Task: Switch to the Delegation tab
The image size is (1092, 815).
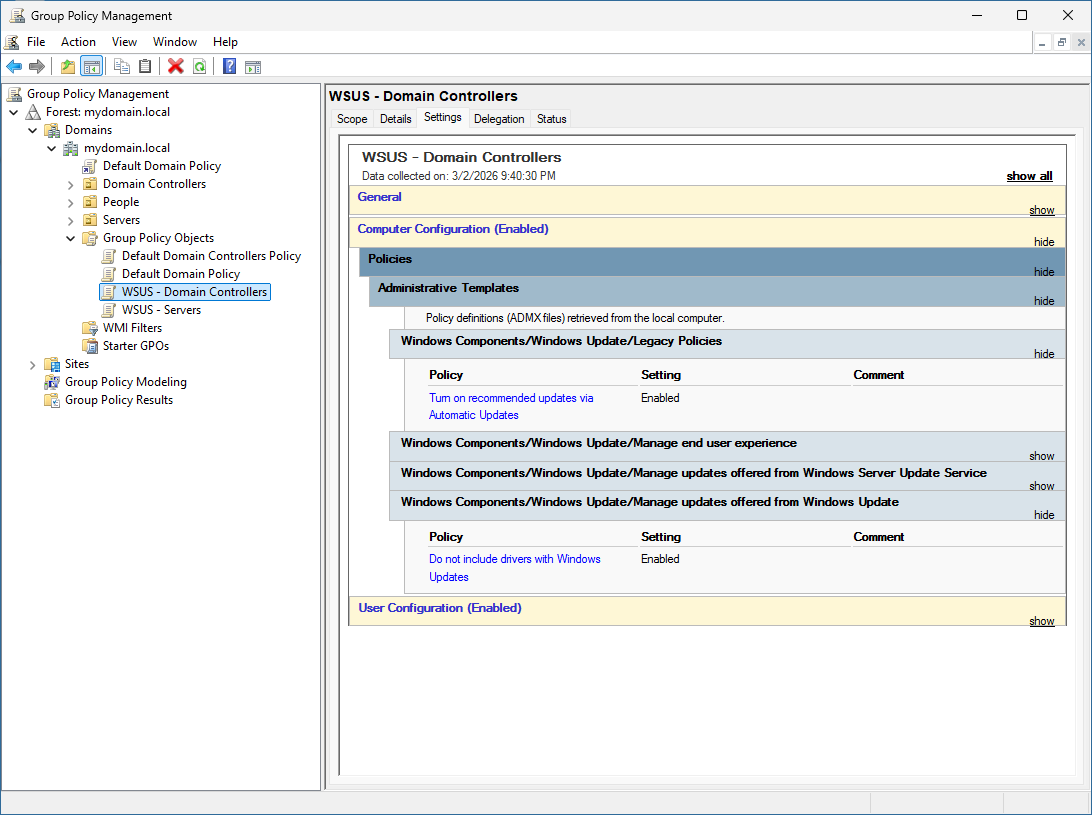Action: 499,119
